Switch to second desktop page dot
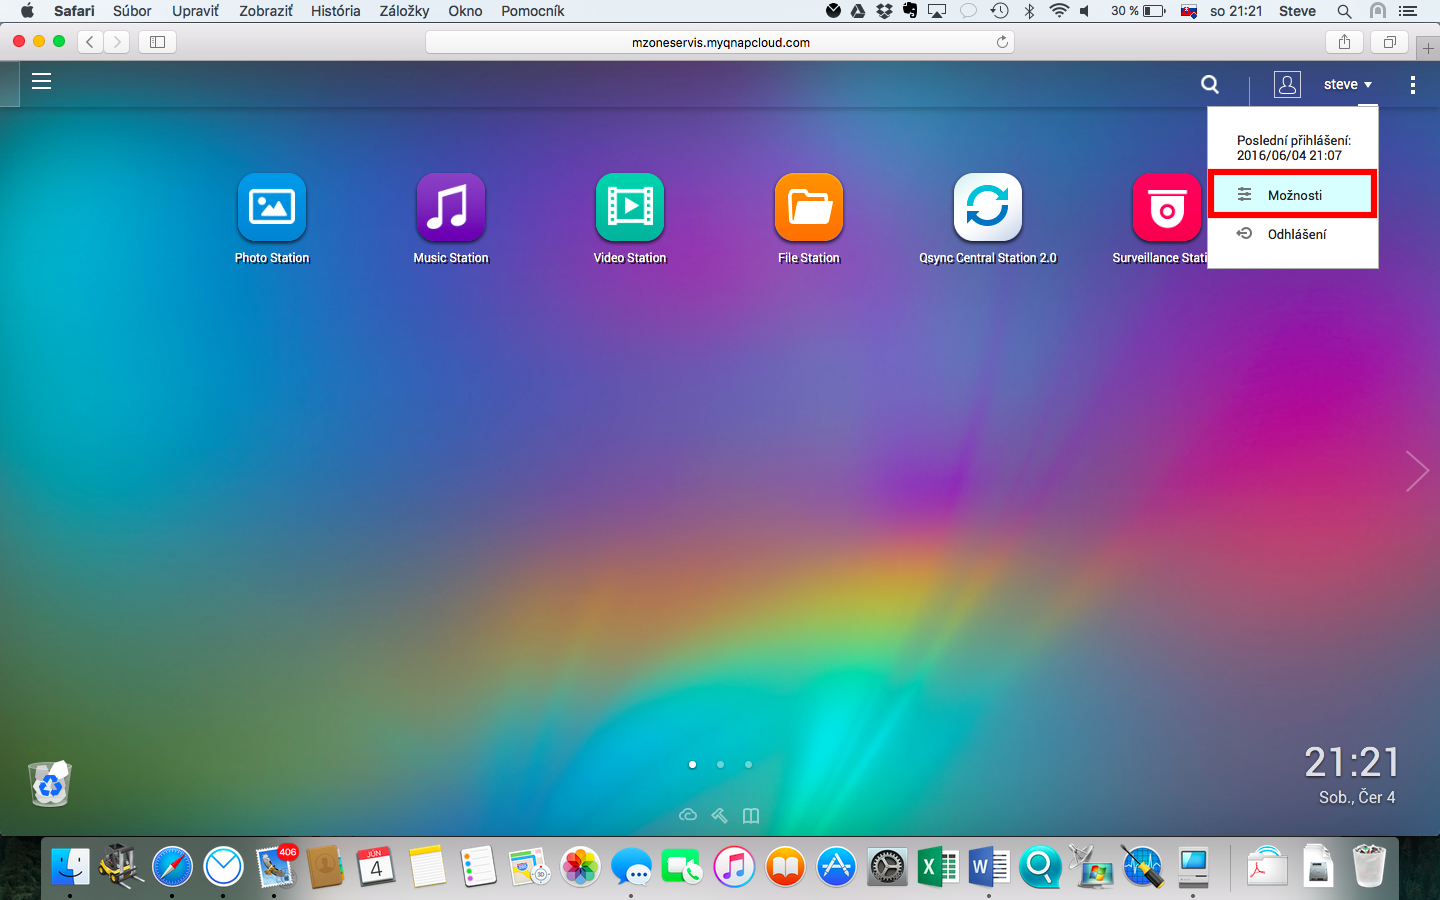The height and width of the screenshot is (900, 1440). point(720,764)
